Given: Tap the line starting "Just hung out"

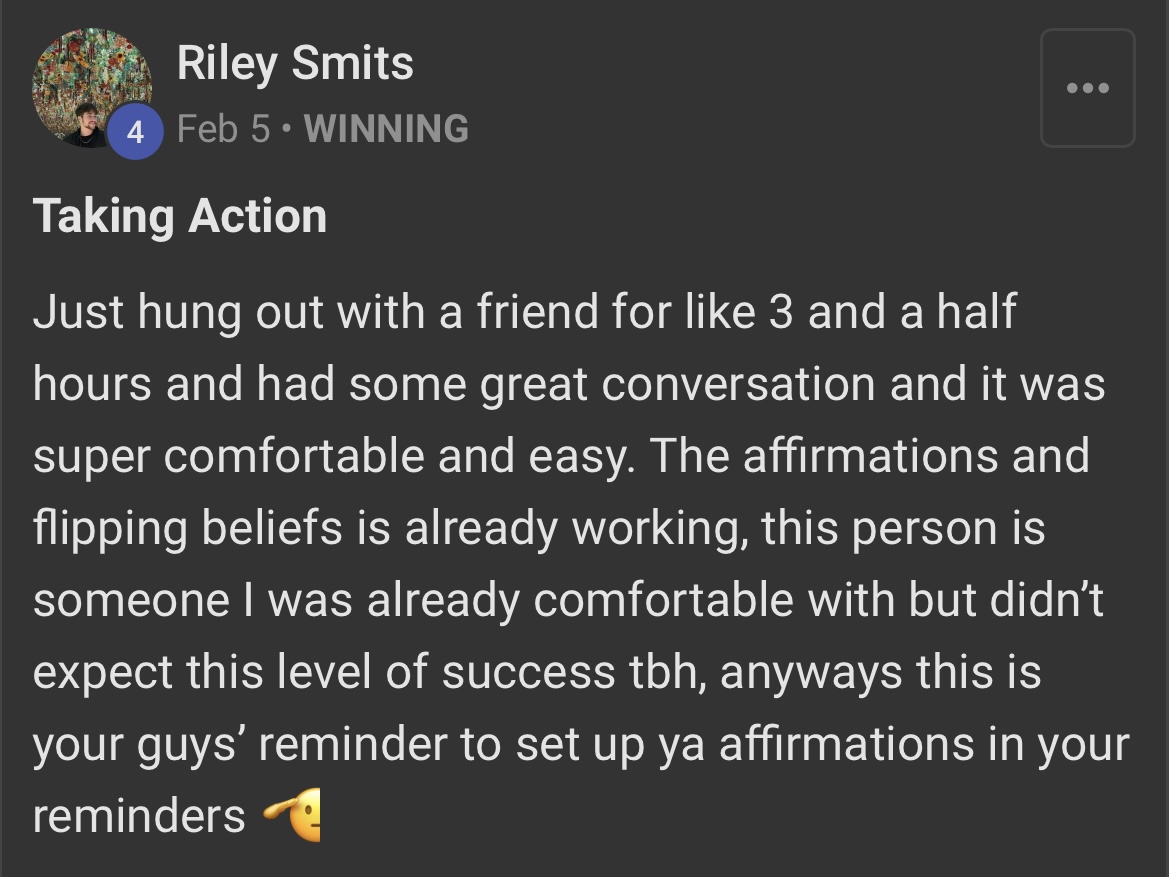Looking at the screenshot, I should 524,311.
